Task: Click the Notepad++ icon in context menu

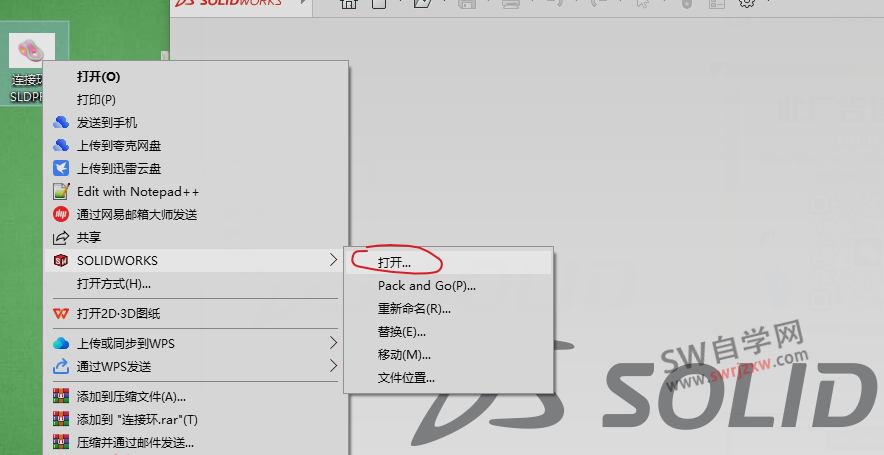Action: (x=61, y=191)
